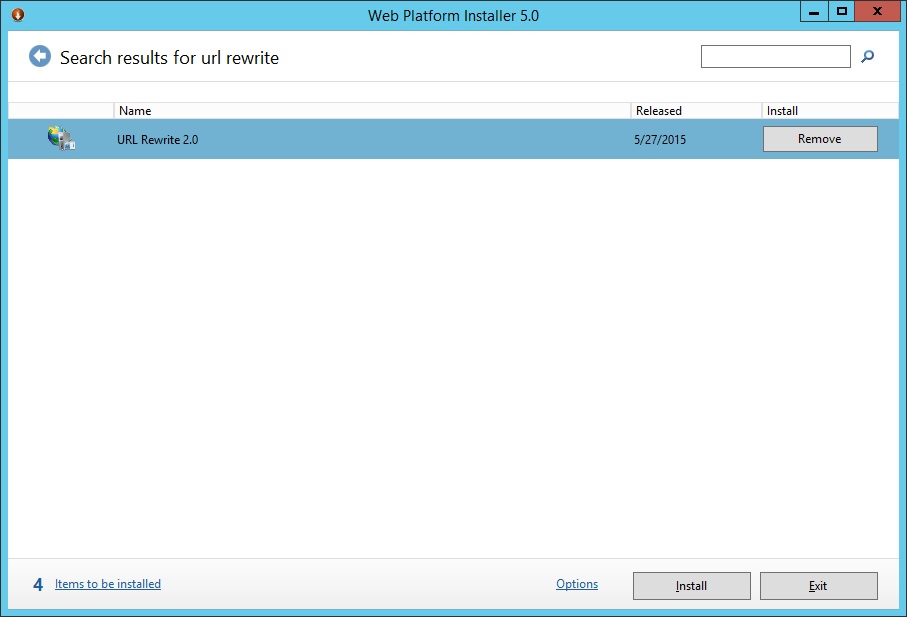Image resolution: width=907 pixels, height=617 pixels.
Task: Click the Web Platform Installer title bar icon
Action: (x=18, y=14)
